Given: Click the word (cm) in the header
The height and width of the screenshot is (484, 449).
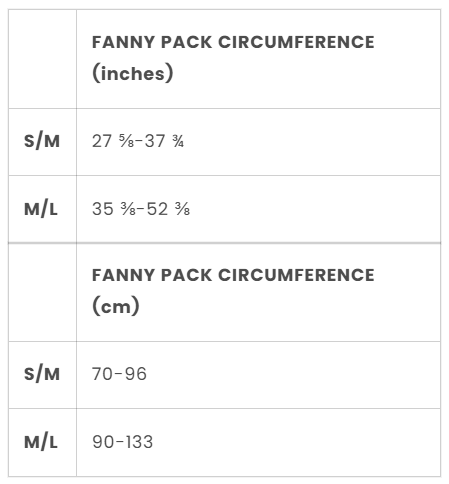Looking at the screenshot, I should [116, 306].
